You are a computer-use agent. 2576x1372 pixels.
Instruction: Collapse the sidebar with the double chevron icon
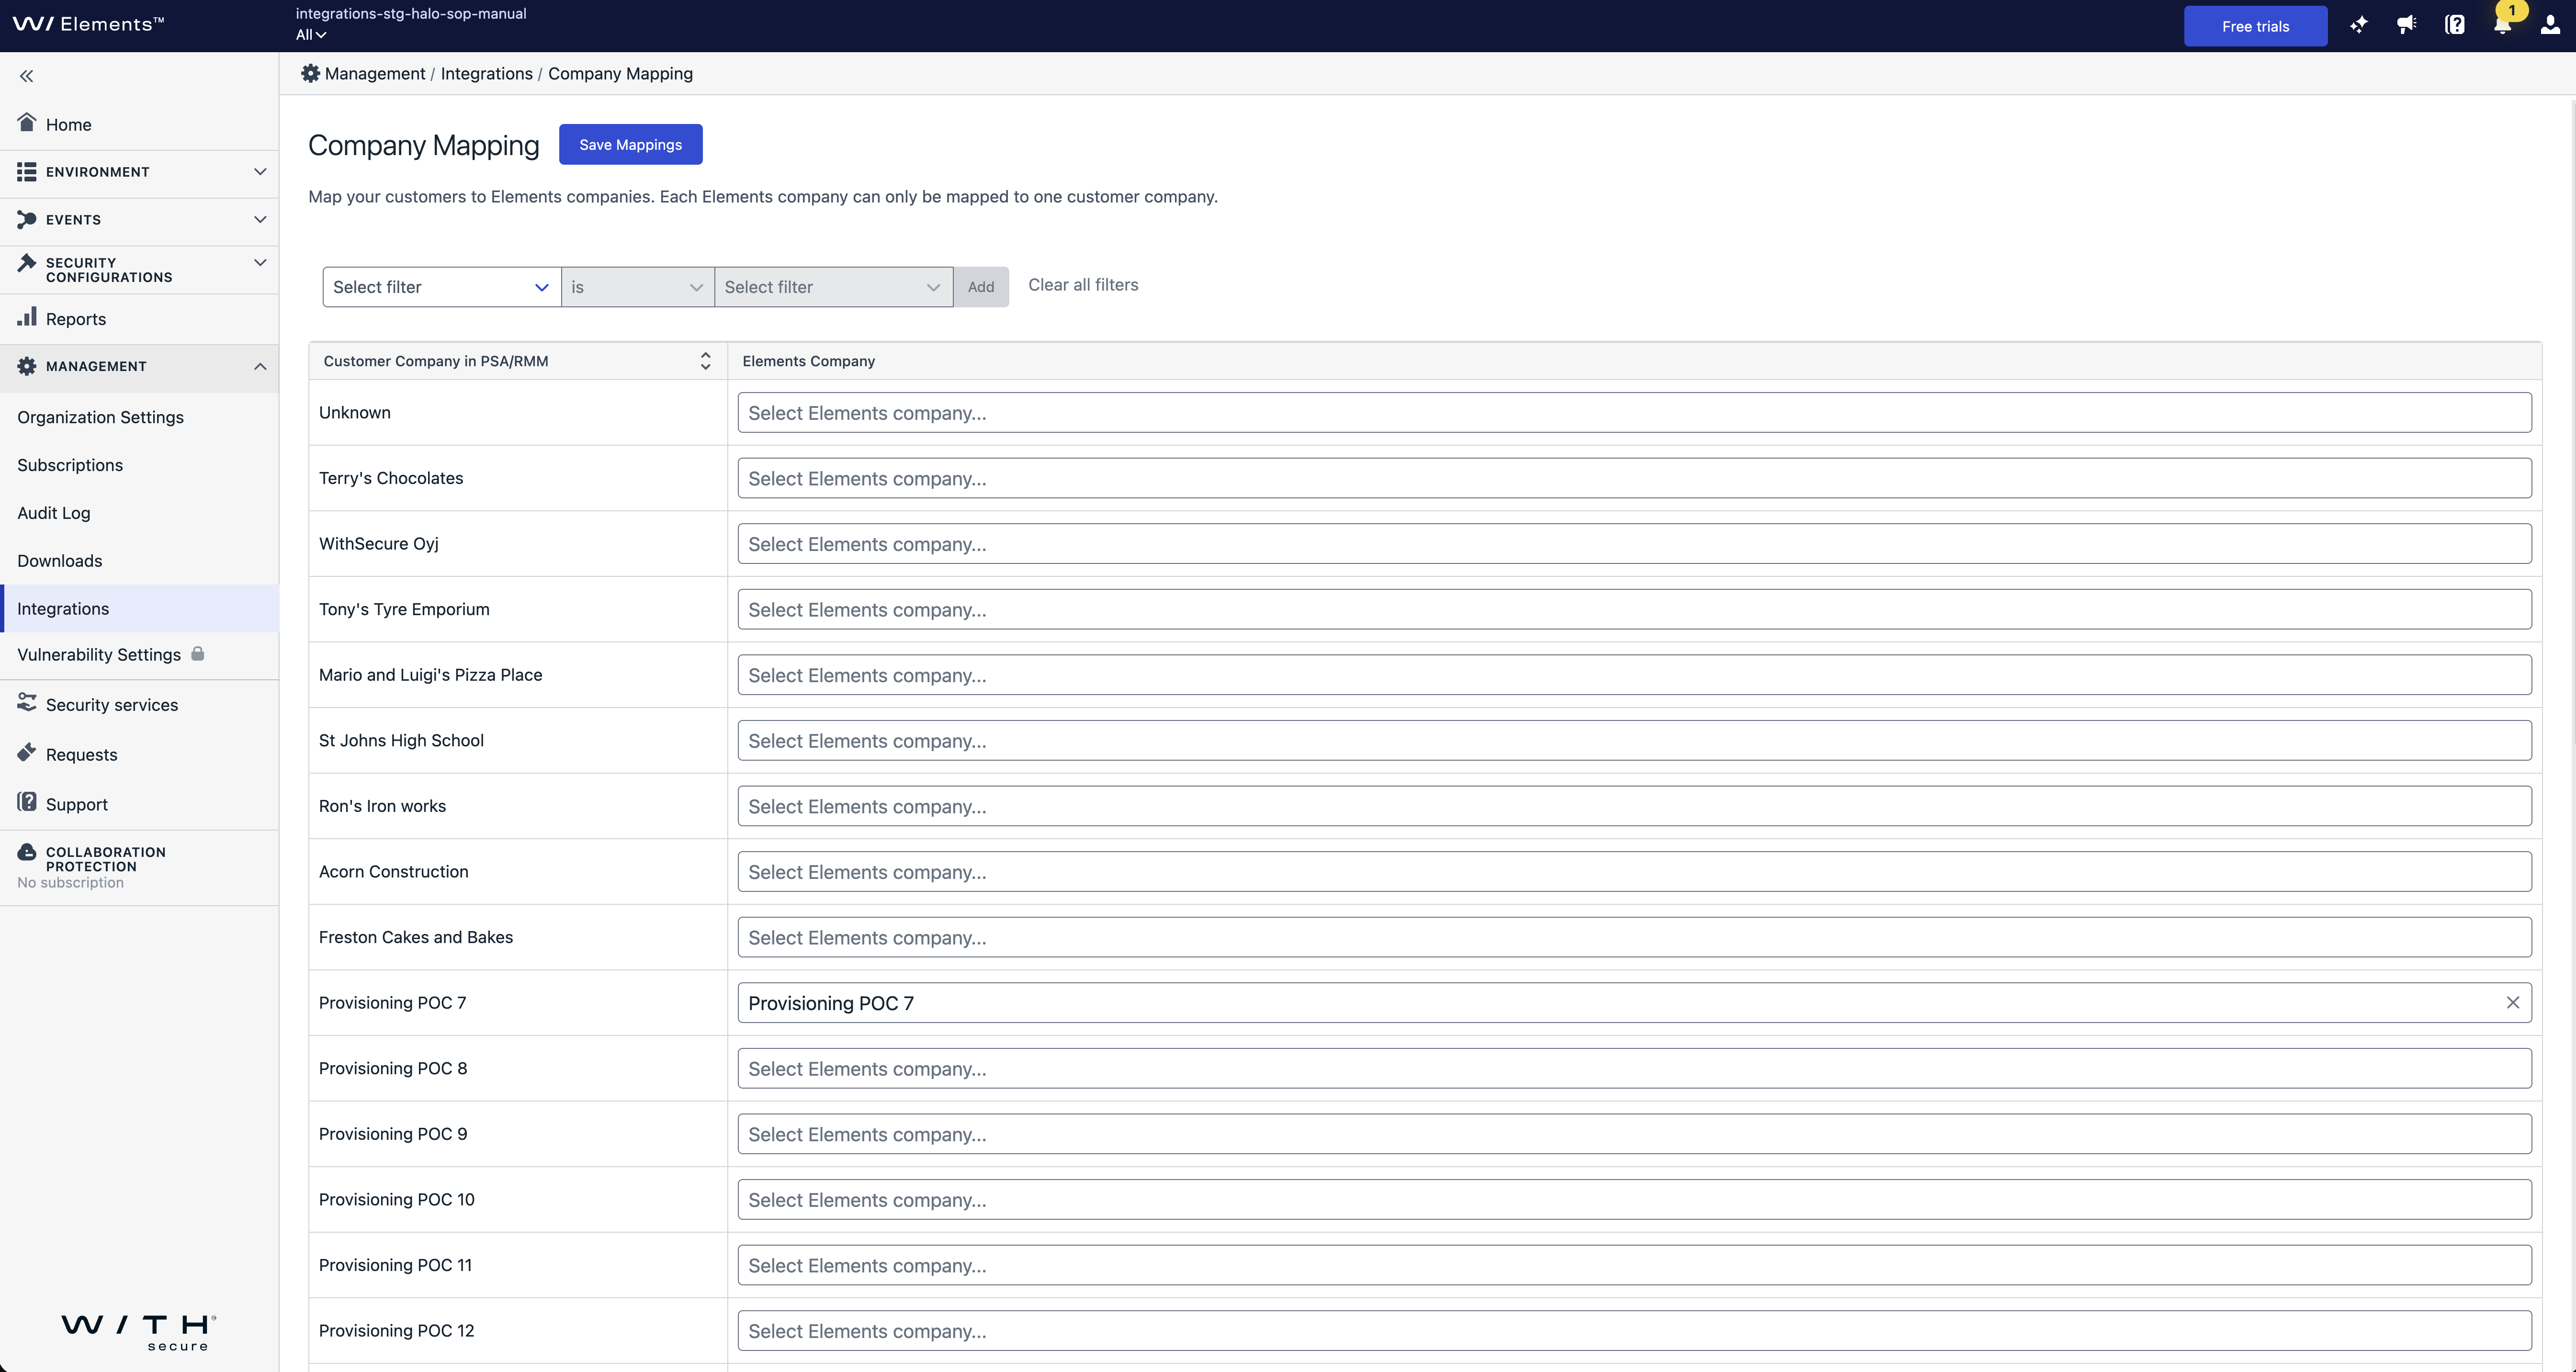tap(27, 76)
